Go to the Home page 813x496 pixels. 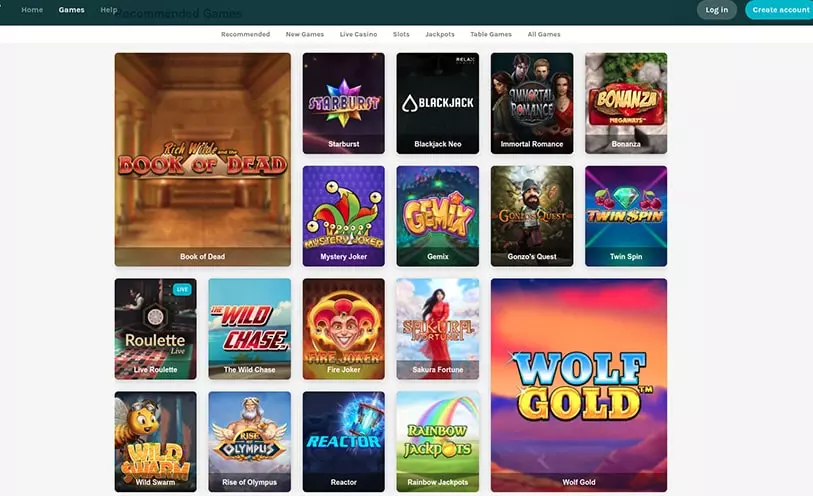click(x=32, y=10)
